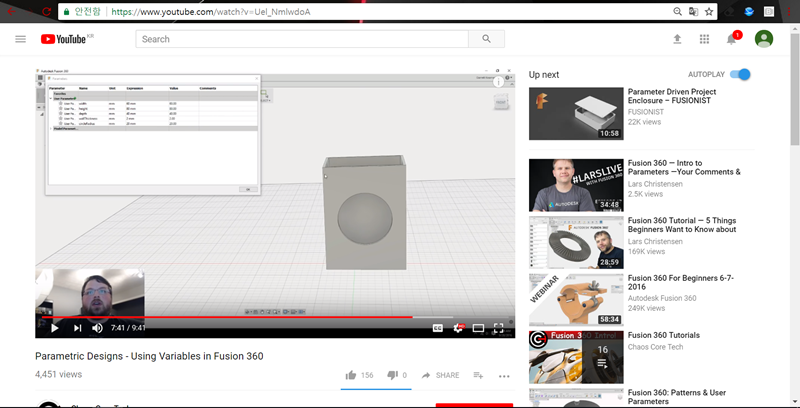Open the translate page icon in address bar
This screenshot has width=800, height=408.
[x=693, y=11]
